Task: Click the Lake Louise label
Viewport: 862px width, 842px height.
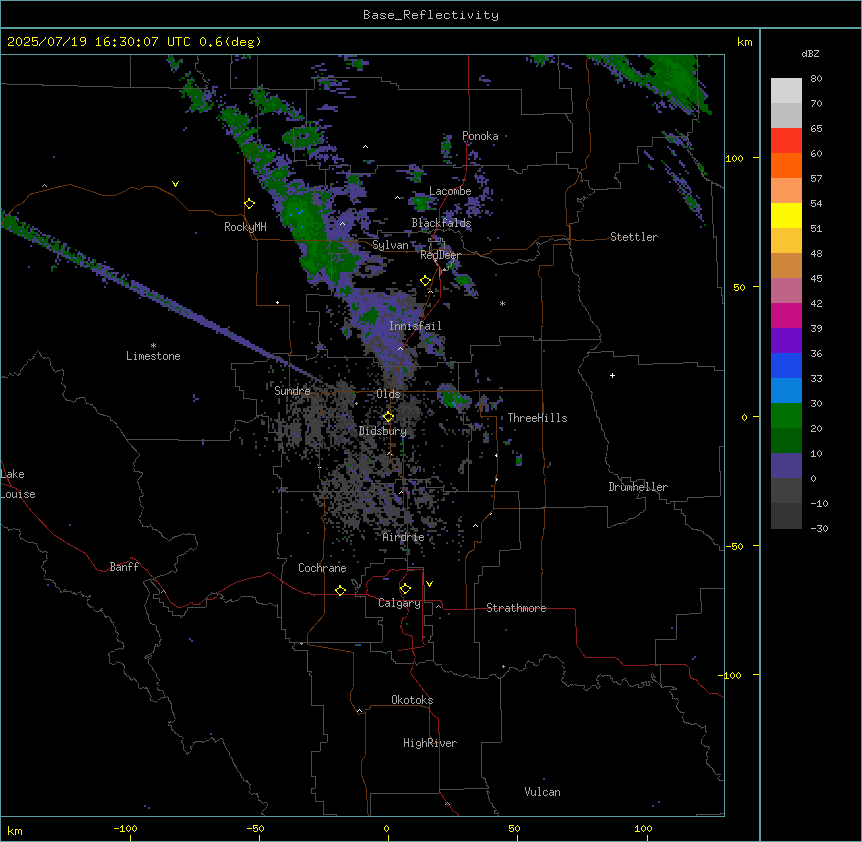Action: (x=18, y=484)
